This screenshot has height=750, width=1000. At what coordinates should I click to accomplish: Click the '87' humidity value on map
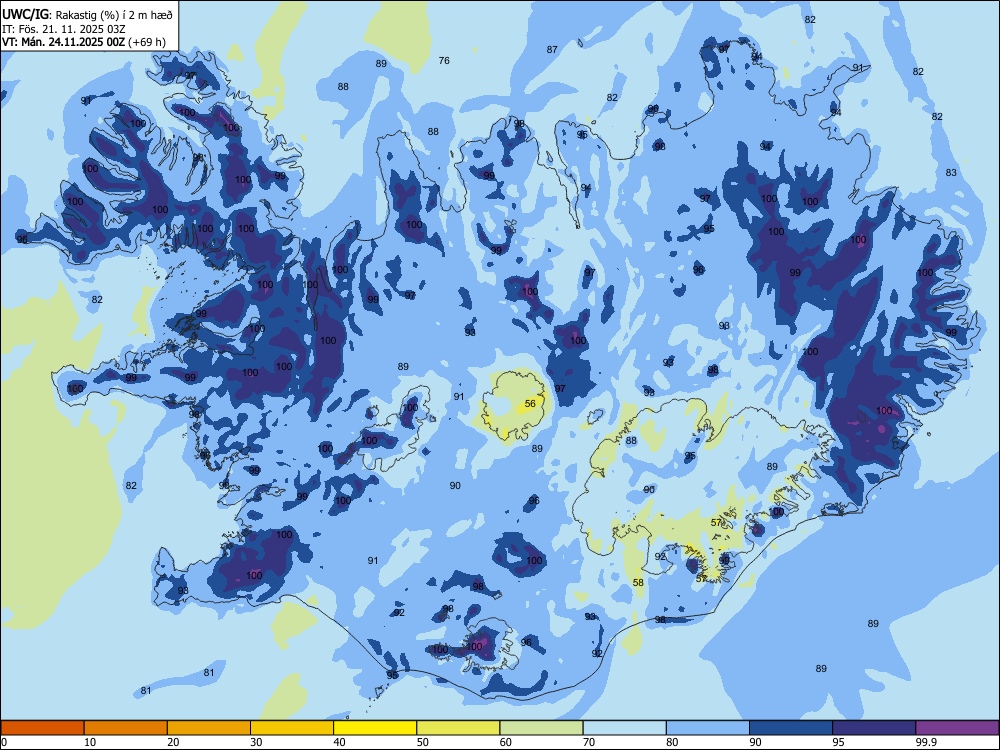552,49
